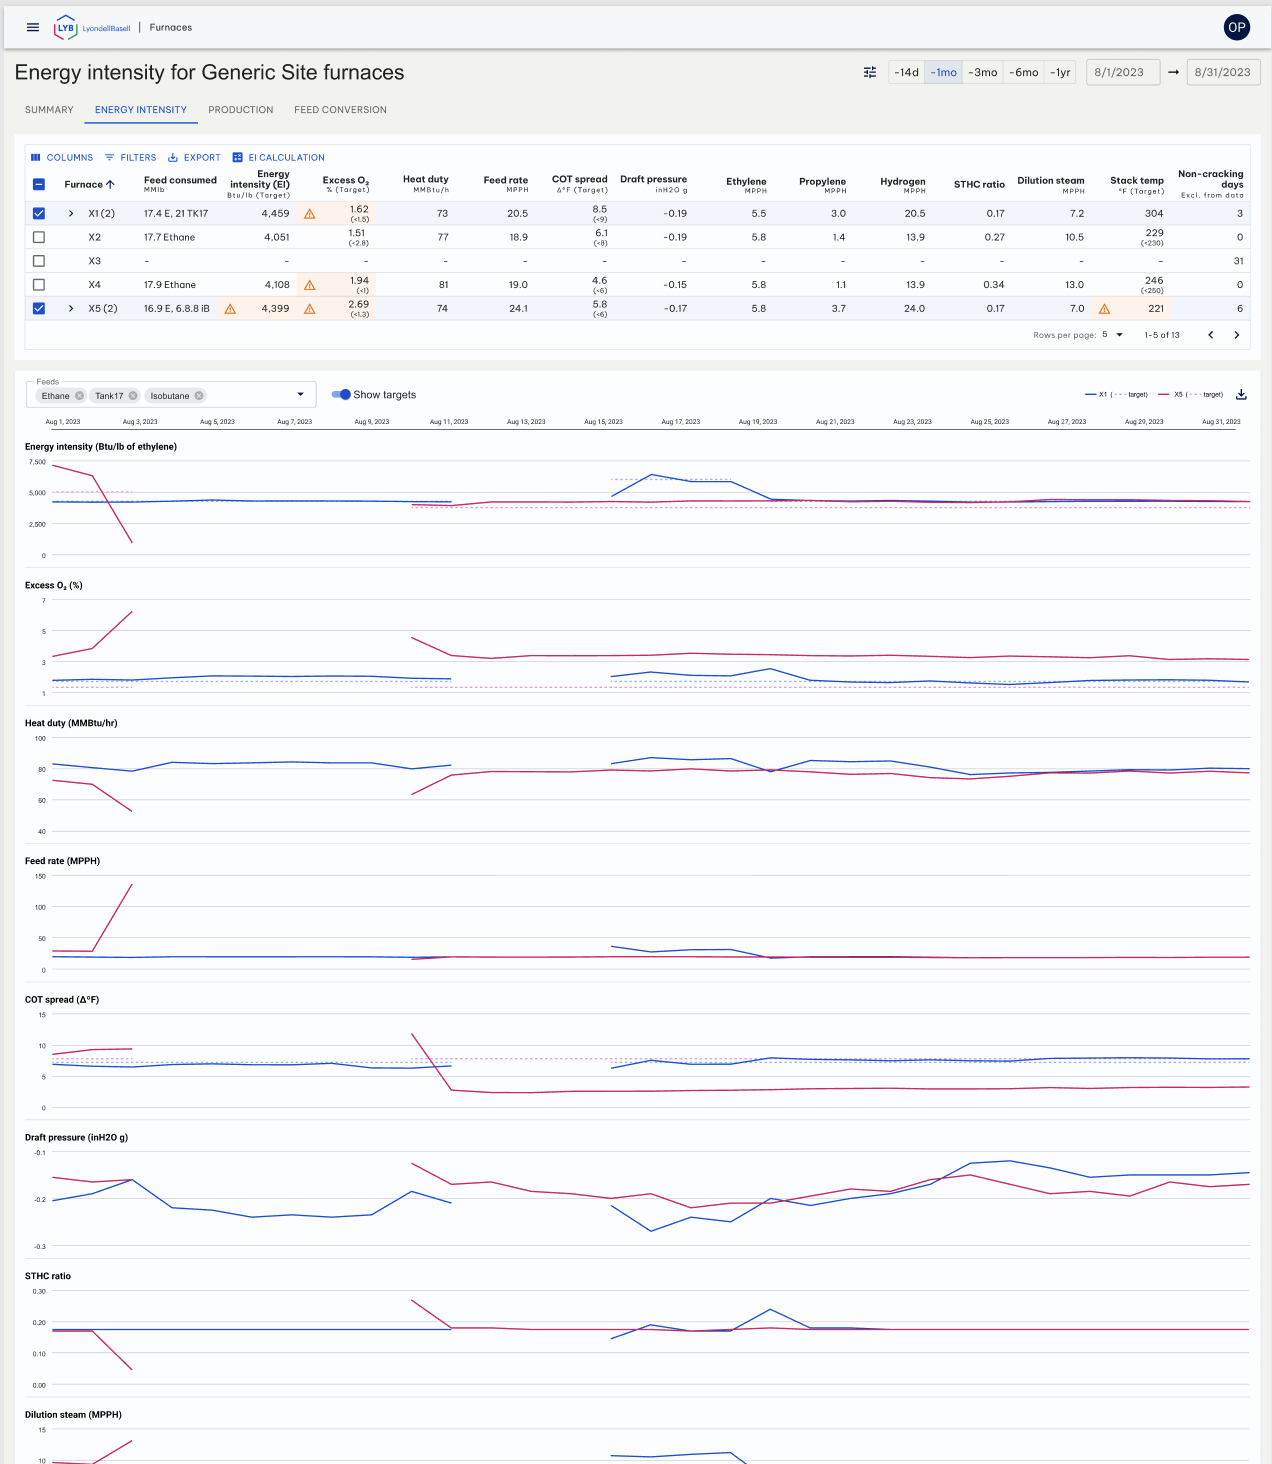This screenshot has width=1272, height=1464.
Task: Download the chart with the download icon
Action: [x=1241, y=394]
